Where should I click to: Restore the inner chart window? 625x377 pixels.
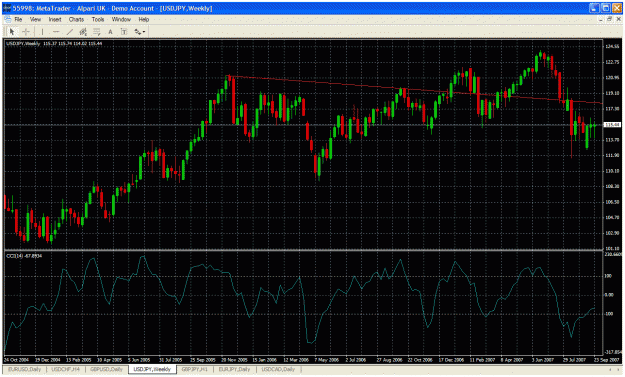point(609,19)
